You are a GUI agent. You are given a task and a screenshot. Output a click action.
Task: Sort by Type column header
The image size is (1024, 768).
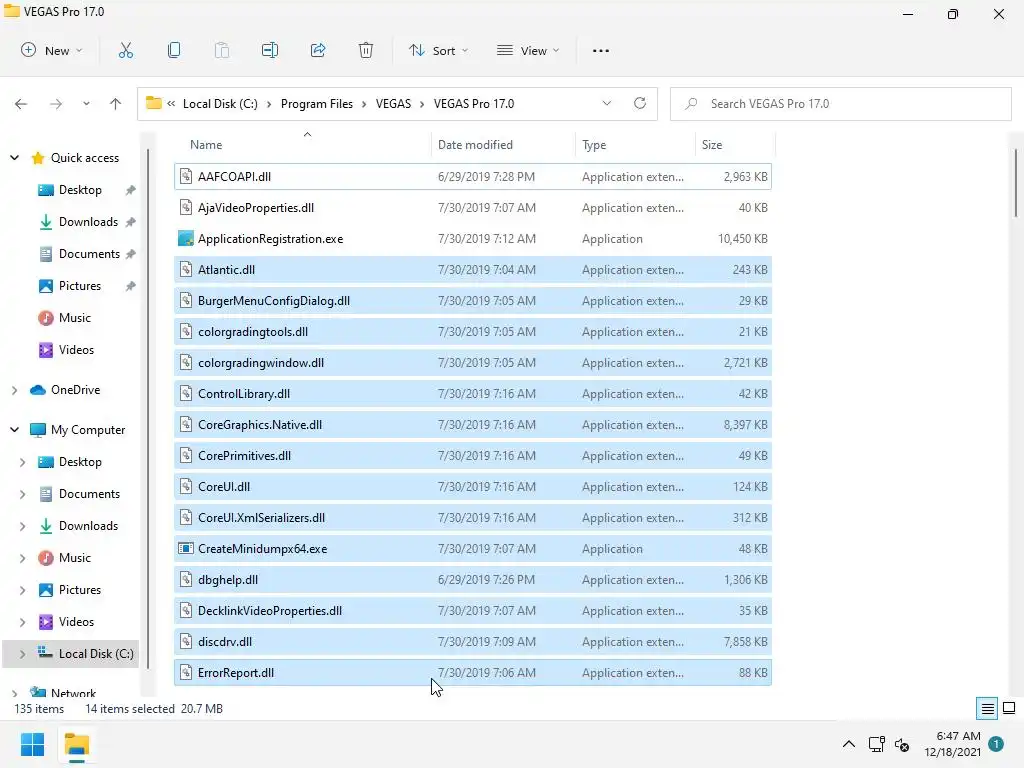pos(635,144)
